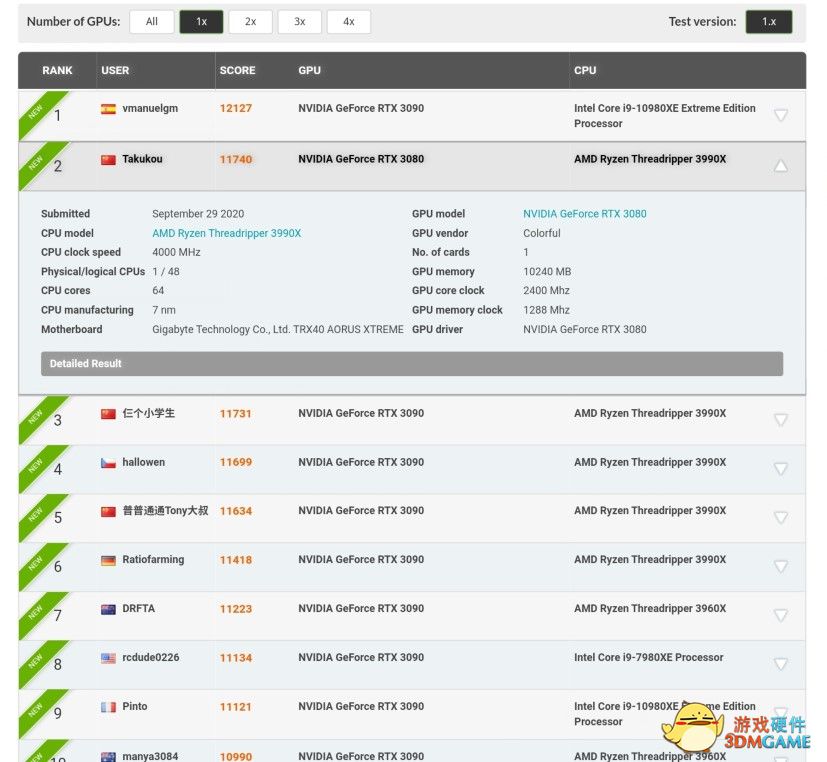827x762 pixels.
Task: Select the 3x GPU filter
Action: point(300,22)
